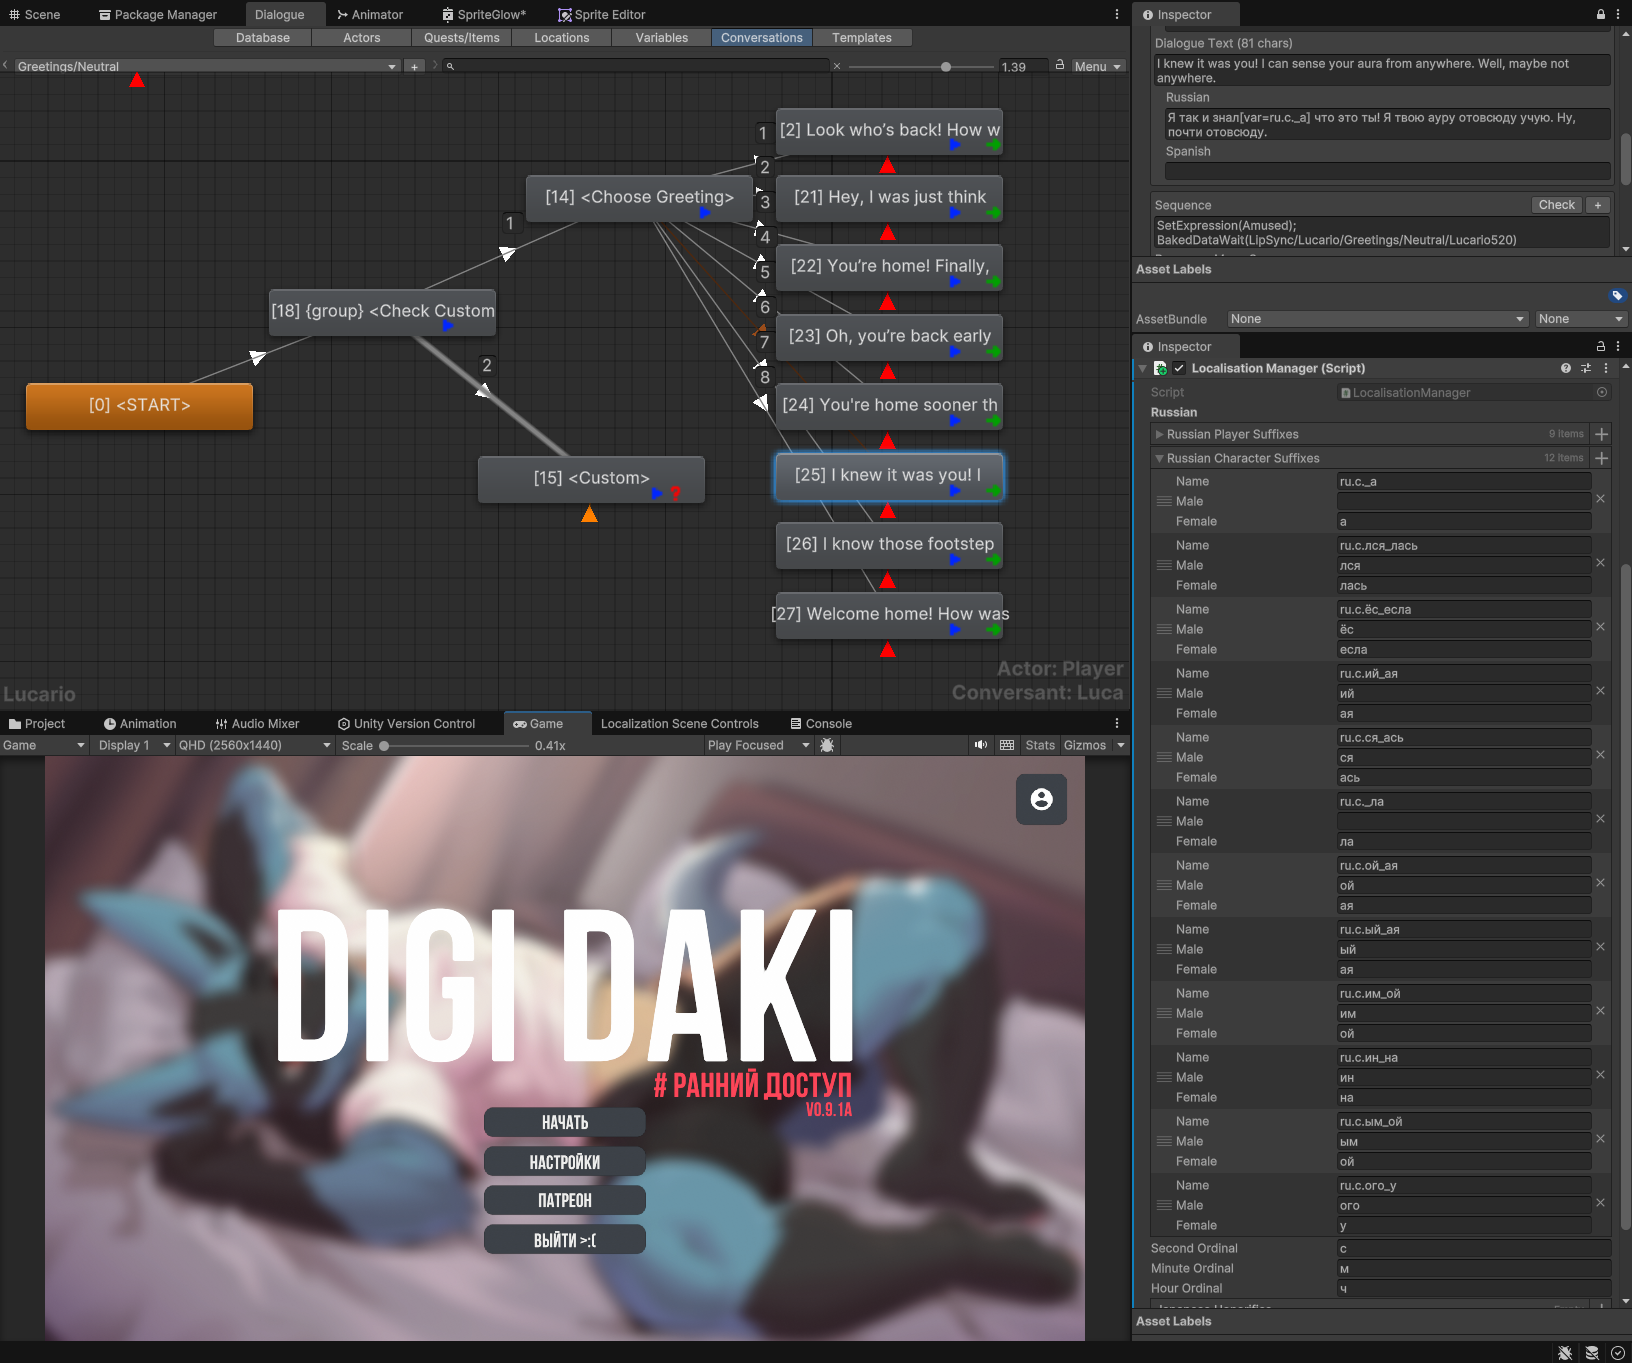Open Localisation Manager component context menu
Screen dimensions: 1632x1363
(x=1606, y=369)
